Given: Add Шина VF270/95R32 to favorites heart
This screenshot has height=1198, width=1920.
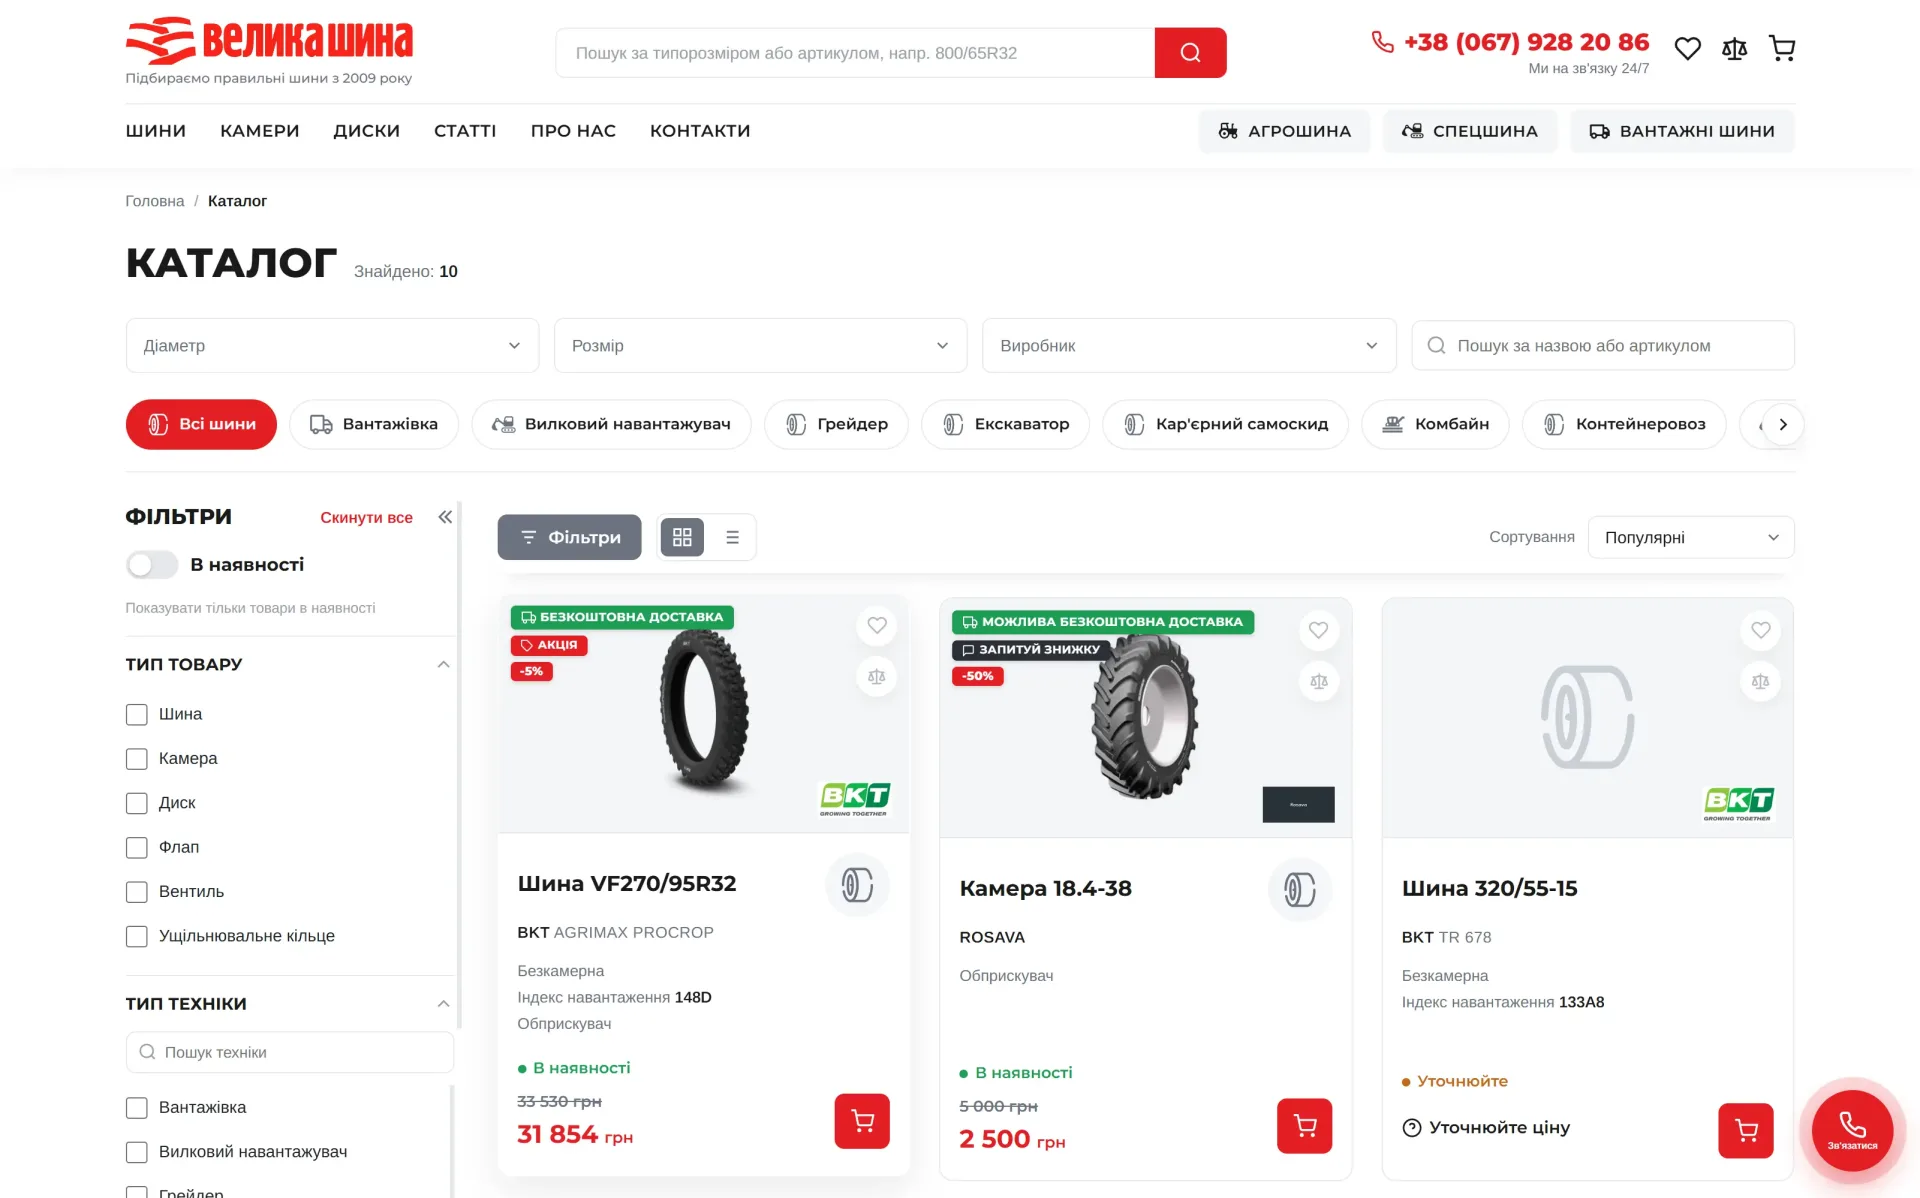Looking at the screenshot, I should tap(877, 625).
